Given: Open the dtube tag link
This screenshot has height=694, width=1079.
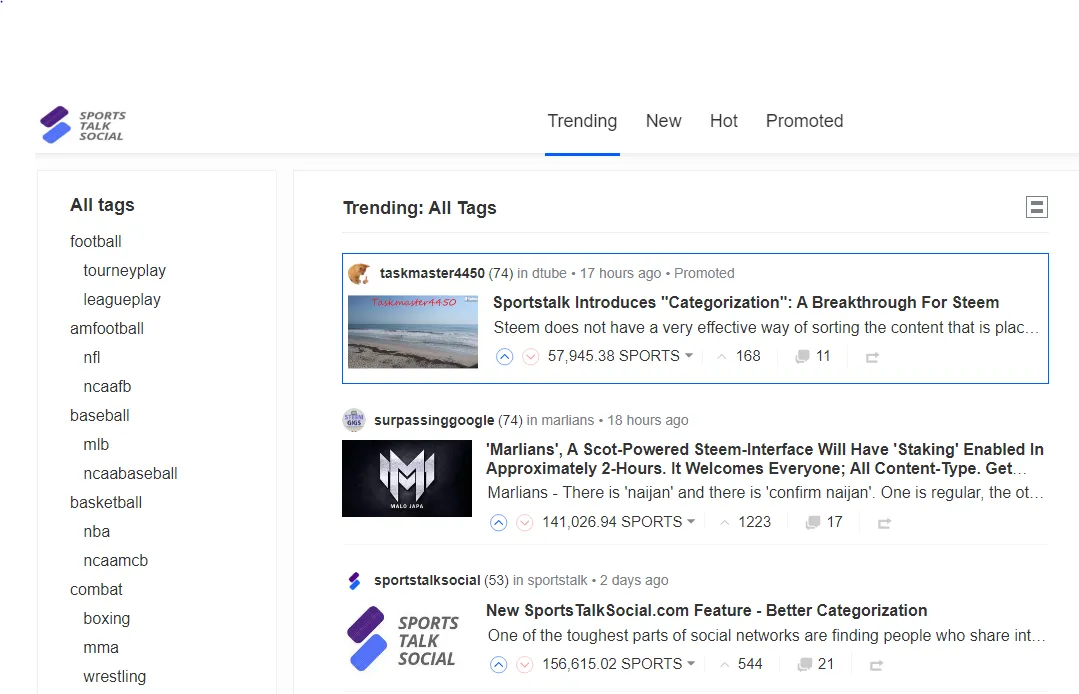Looking at the screenshot, I should coord(549,273).
